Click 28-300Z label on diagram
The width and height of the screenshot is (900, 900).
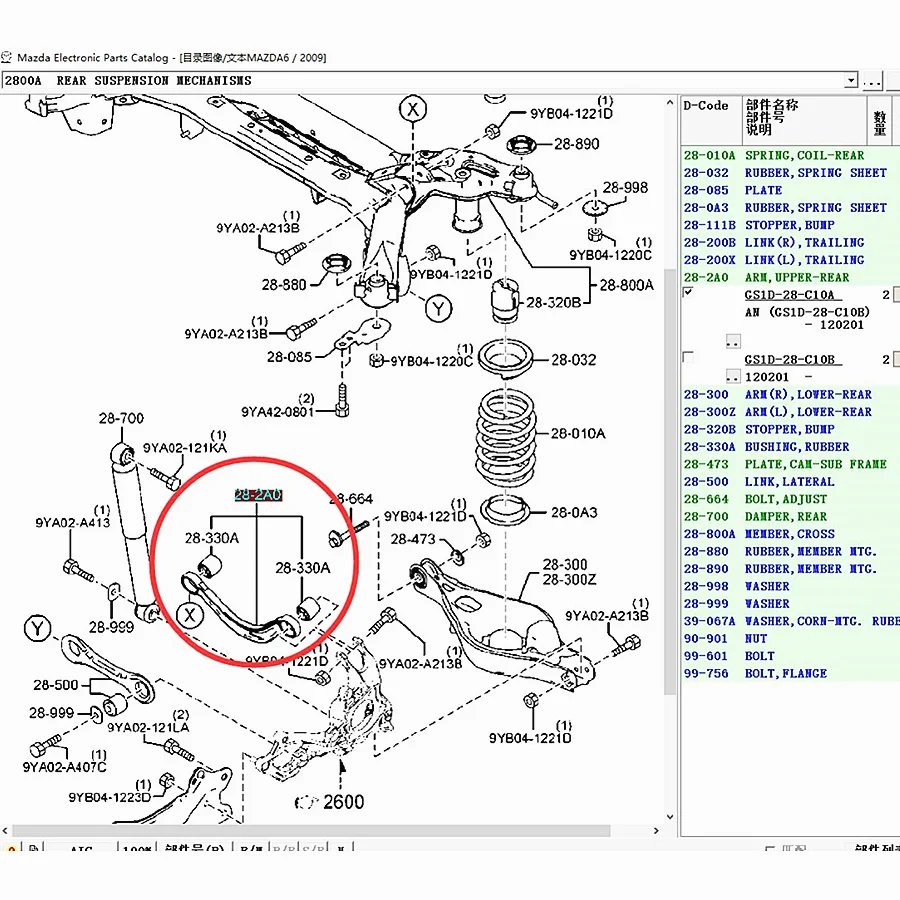569,580
